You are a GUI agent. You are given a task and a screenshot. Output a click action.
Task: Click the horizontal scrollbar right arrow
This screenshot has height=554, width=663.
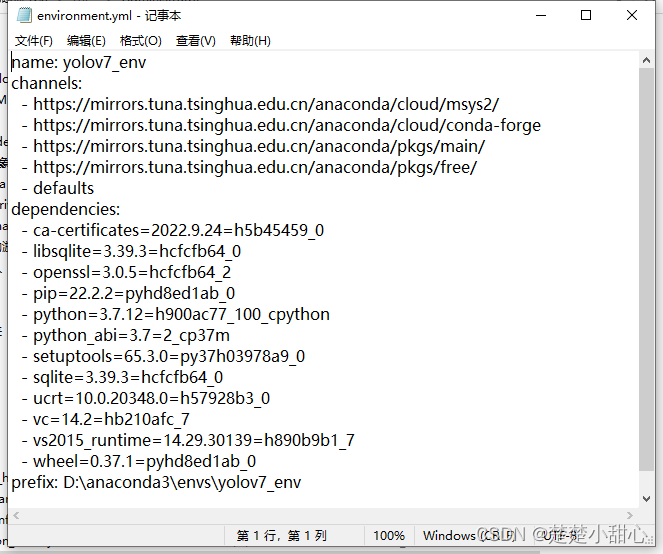click(x=630, y=516)
